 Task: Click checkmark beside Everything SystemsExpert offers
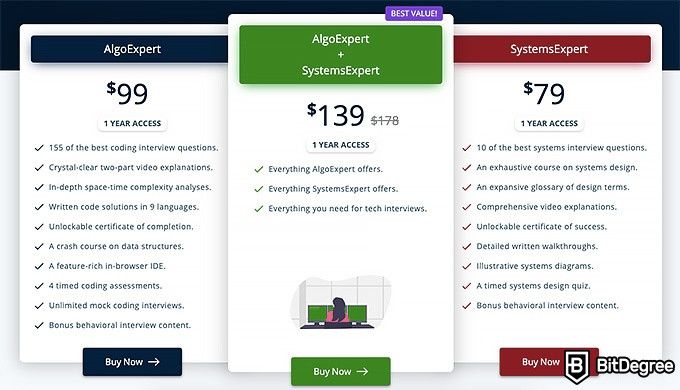259,189
